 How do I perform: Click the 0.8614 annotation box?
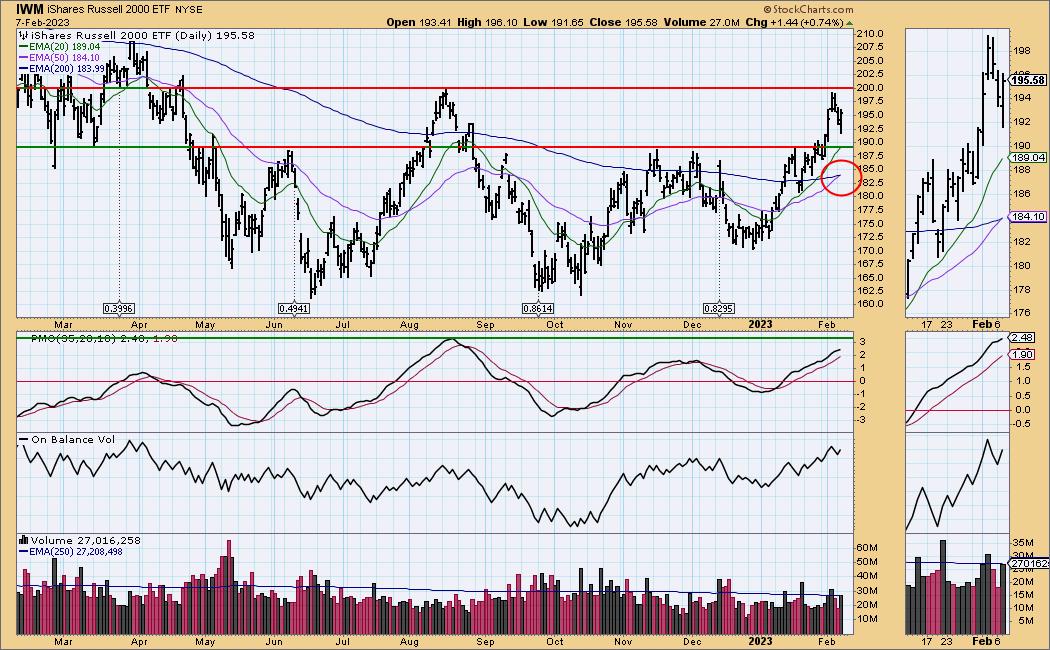538,309
